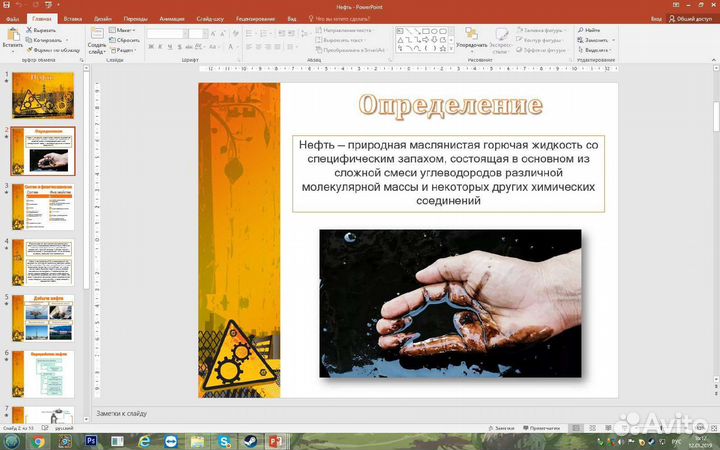Switch to the Review (Рецензирование) tab

(255, 19)
